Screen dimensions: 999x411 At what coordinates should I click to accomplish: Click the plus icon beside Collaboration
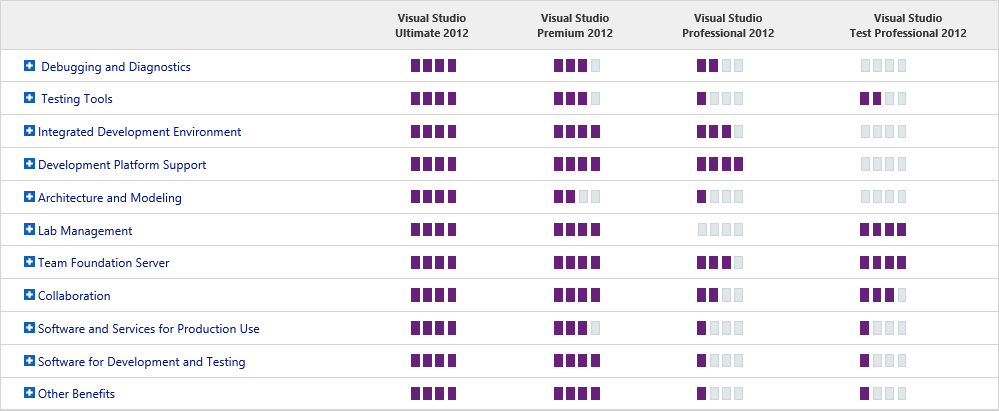29,295
